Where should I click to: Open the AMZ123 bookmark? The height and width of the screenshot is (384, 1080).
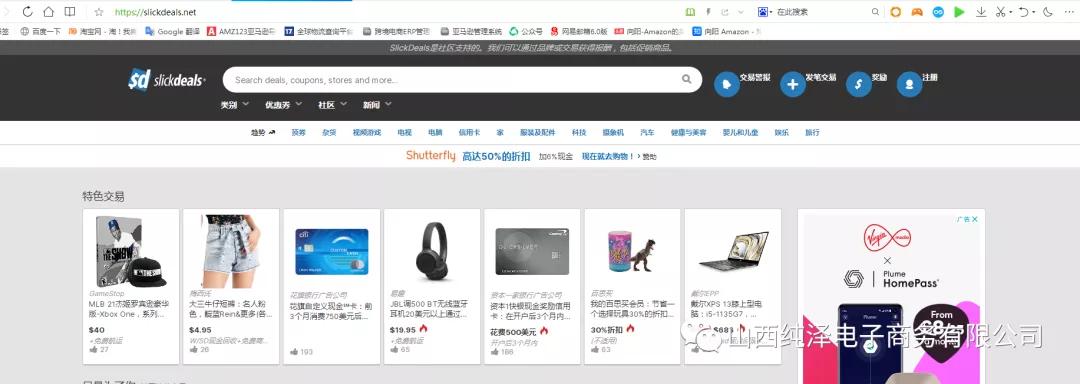click(241, 31)
